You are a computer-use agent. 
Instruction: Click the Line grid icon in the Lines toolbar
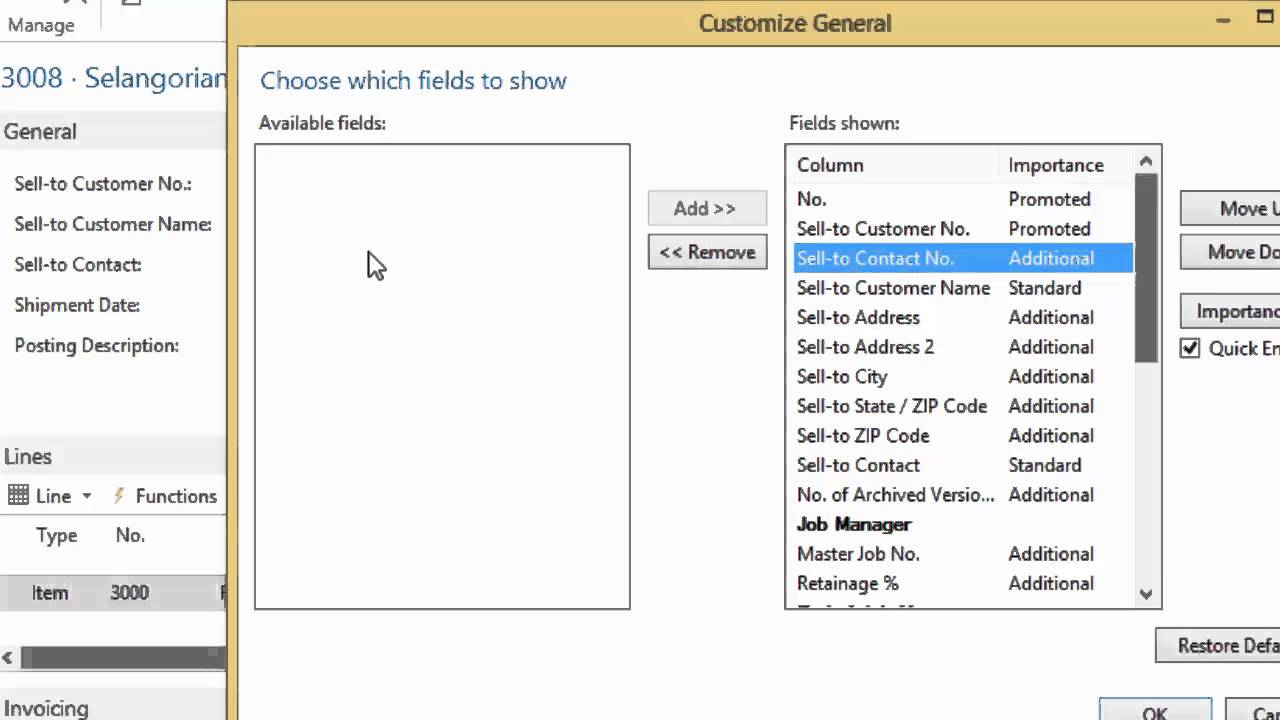pyautogui.click(x=18, y=495)
